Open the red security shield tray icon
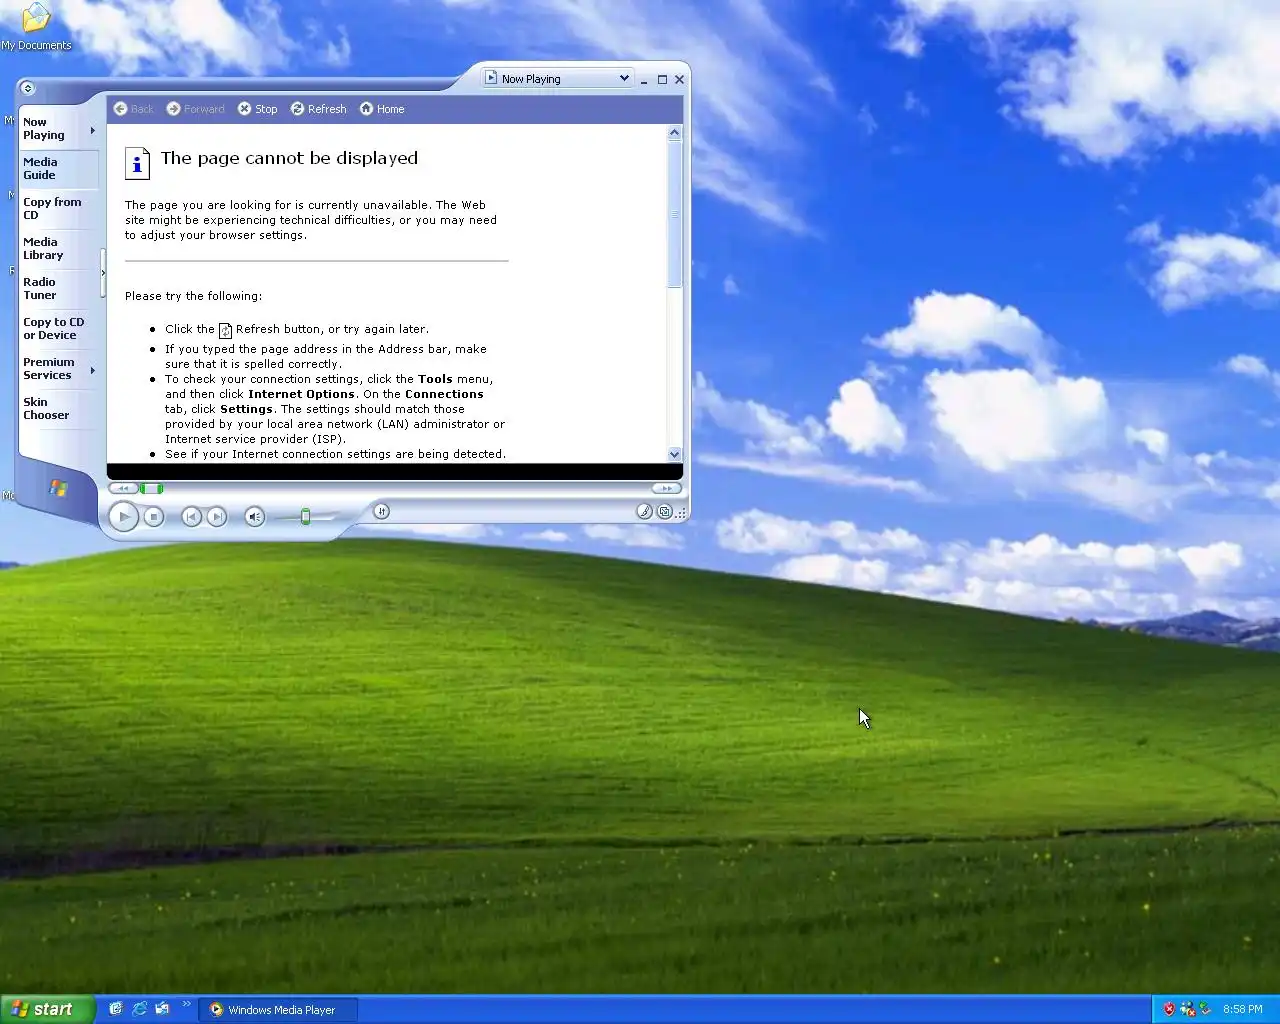 (x=1169, y=1009)
